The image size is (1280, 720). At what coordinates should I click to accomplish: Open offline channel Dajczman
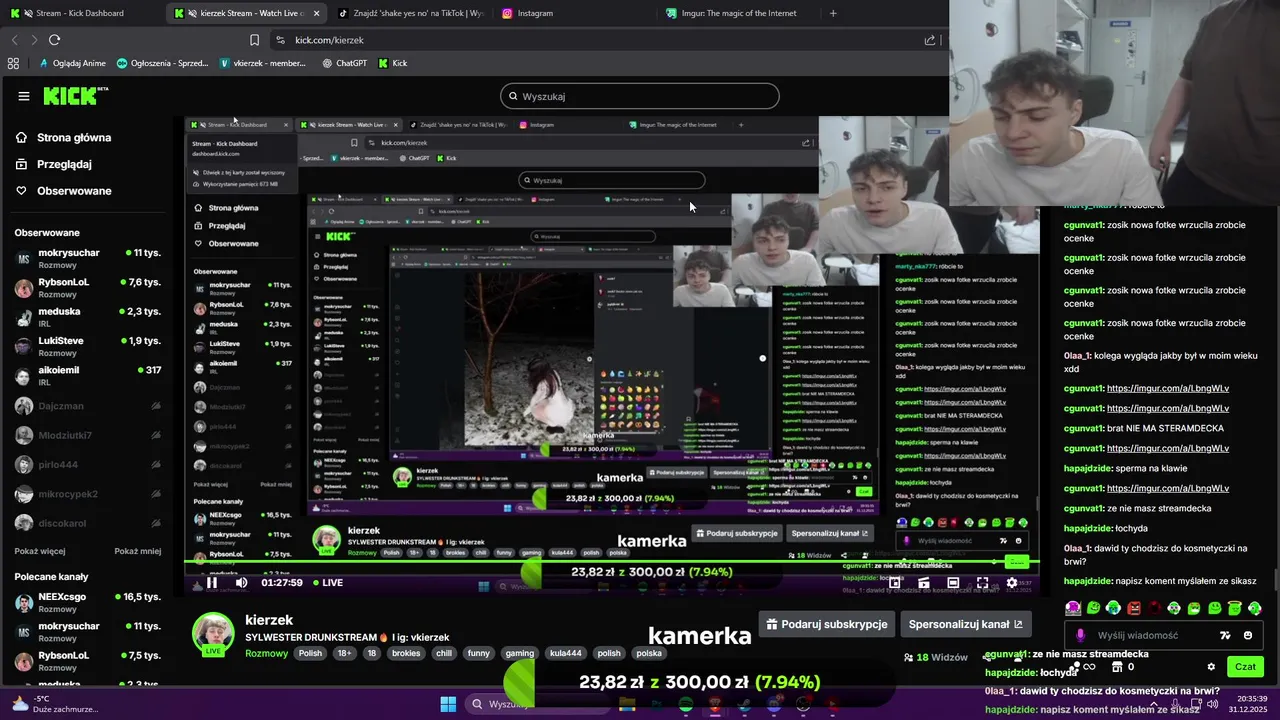[88, 406]
